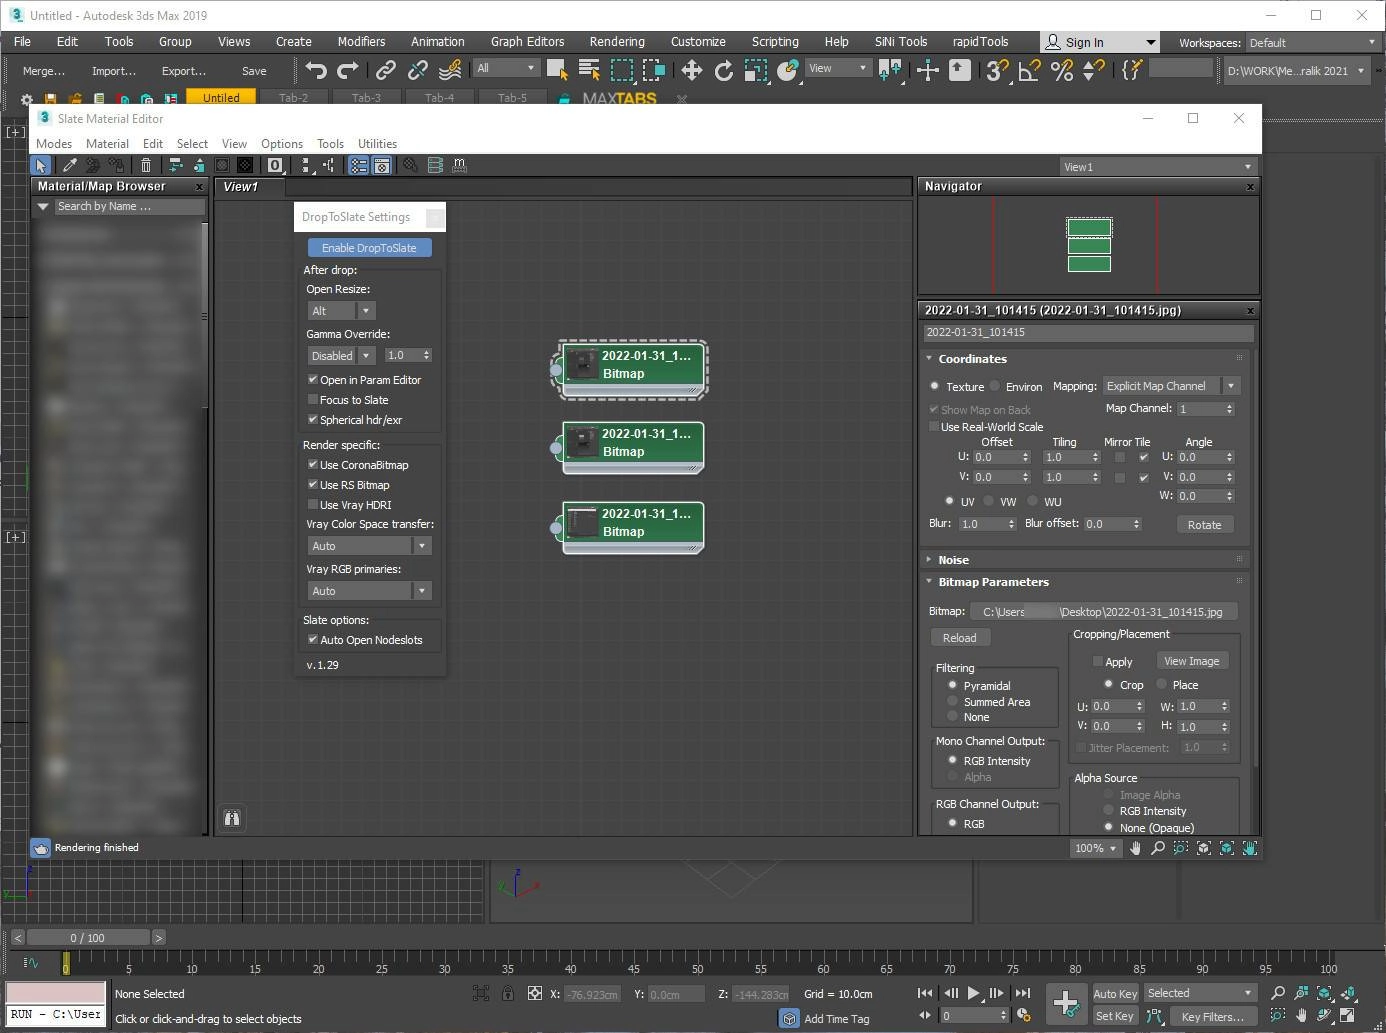Activate the Select and Move tool

pos(691,70)
